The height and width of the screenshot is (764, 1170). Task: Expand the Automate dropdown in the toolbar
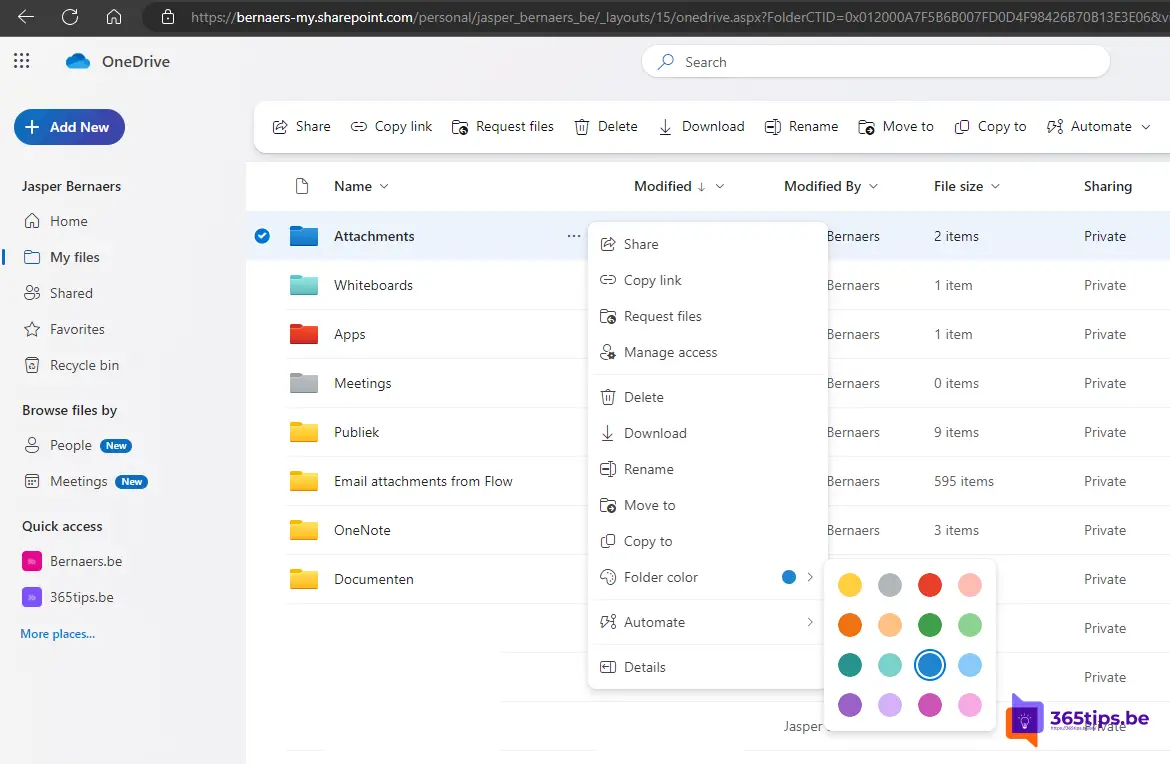tap(1146, 127)
